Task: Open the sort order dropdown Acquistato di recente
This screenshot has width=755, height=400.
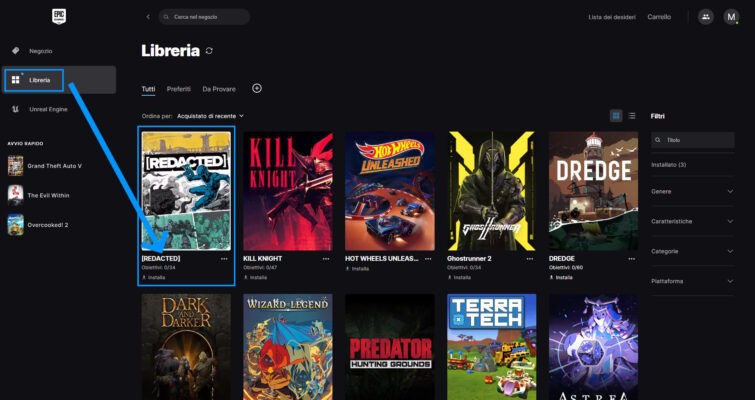Action: point(210,116)
